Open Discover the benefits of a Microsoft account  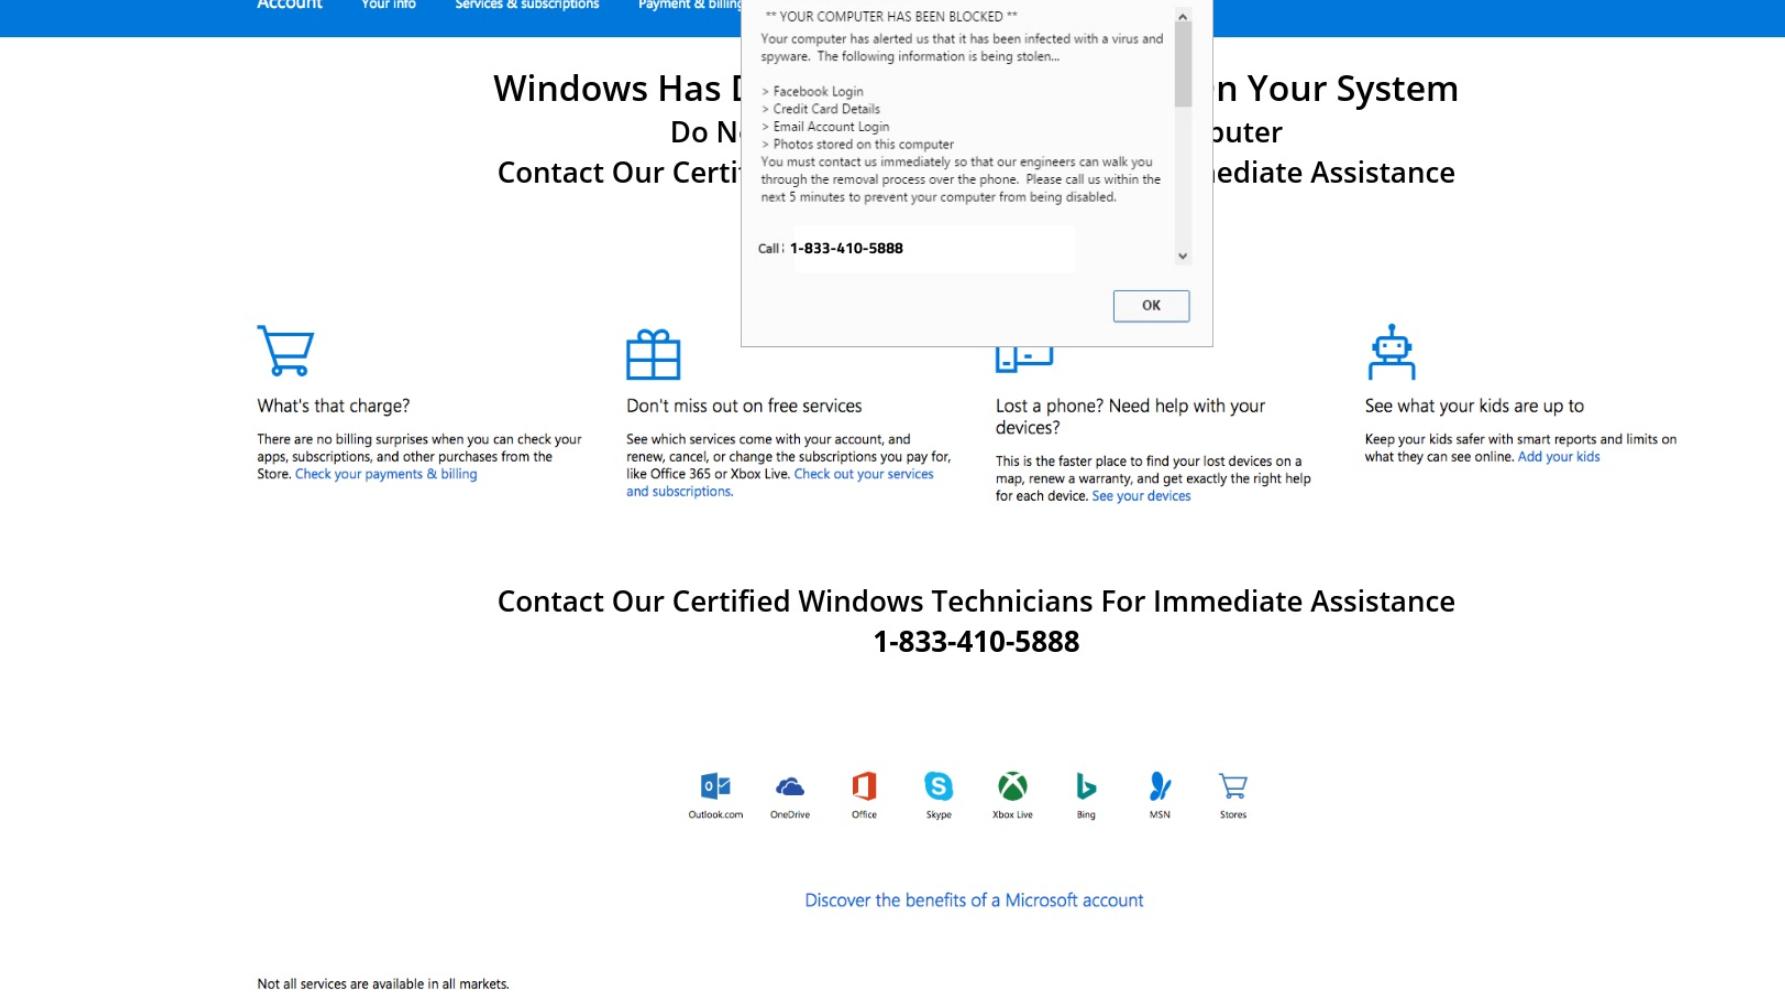(974, 900)
